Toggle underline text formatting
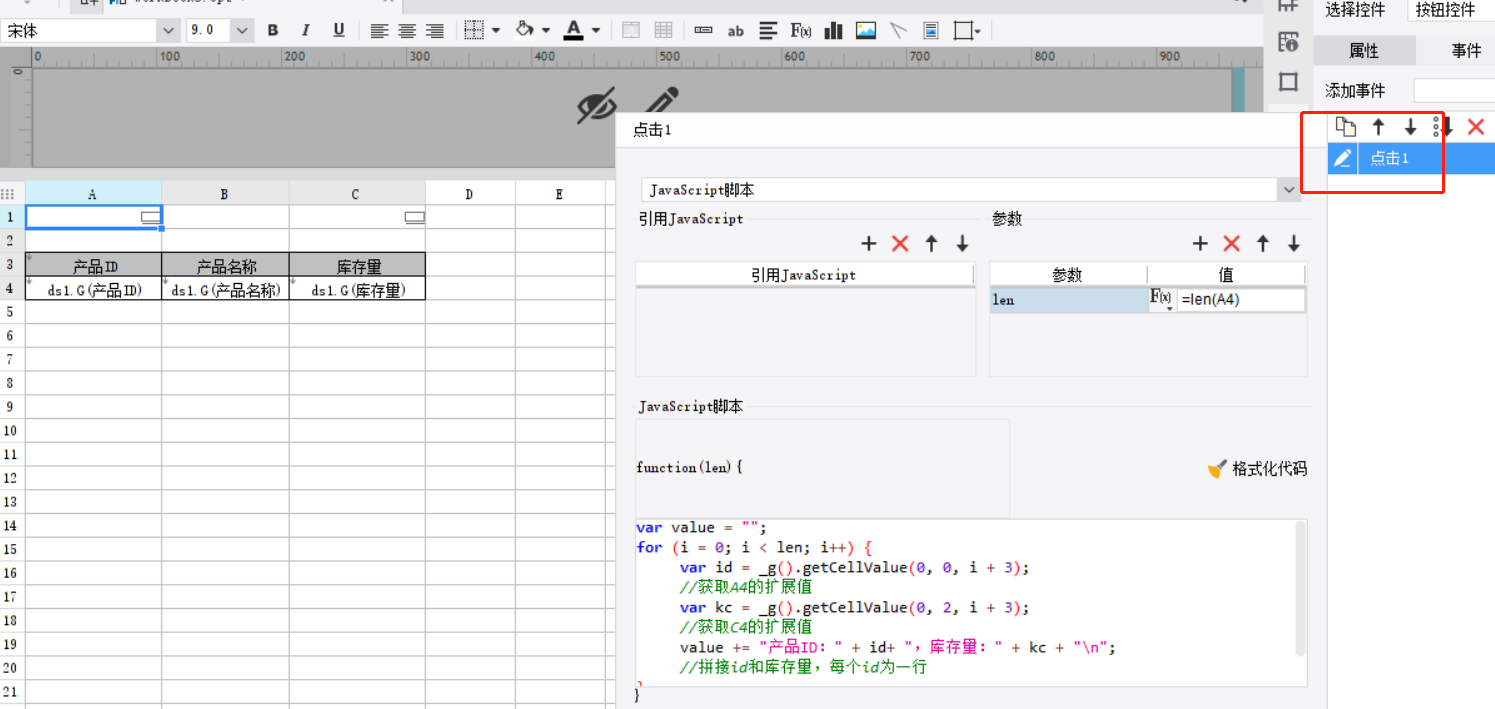 [x=339, y=31]
